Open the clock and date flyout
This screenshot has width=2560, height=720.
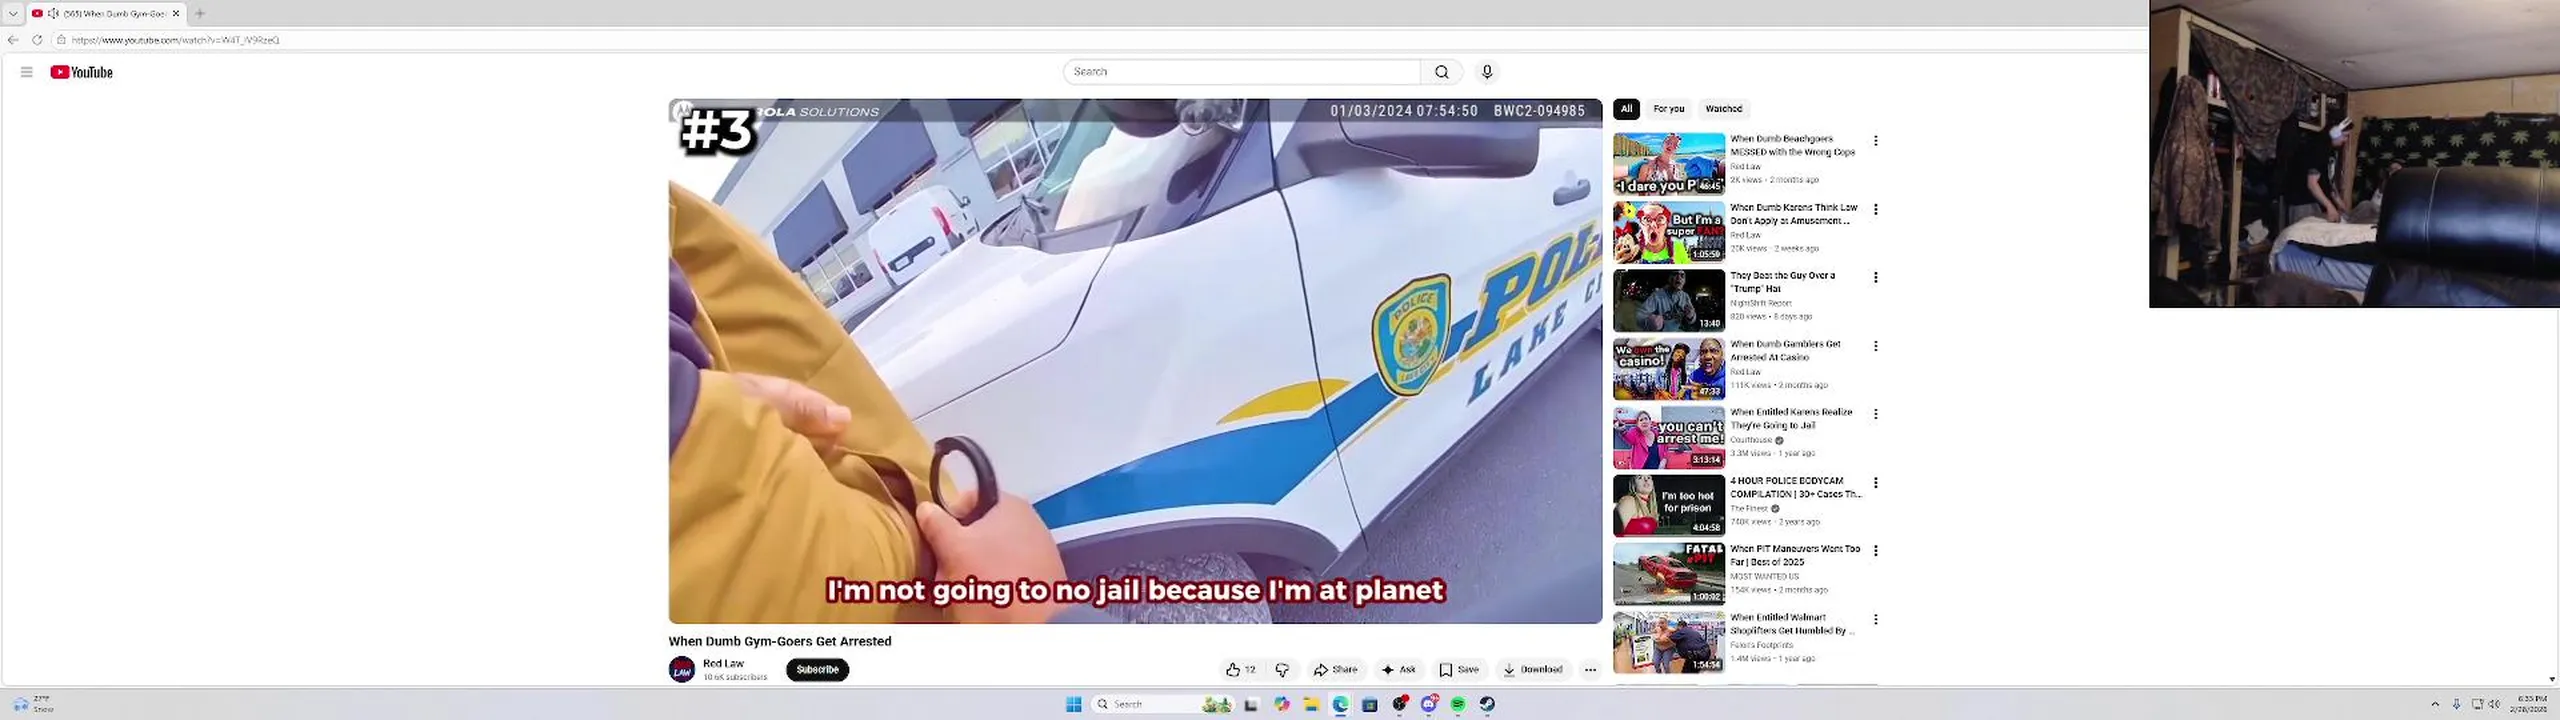coord(2531,704)
